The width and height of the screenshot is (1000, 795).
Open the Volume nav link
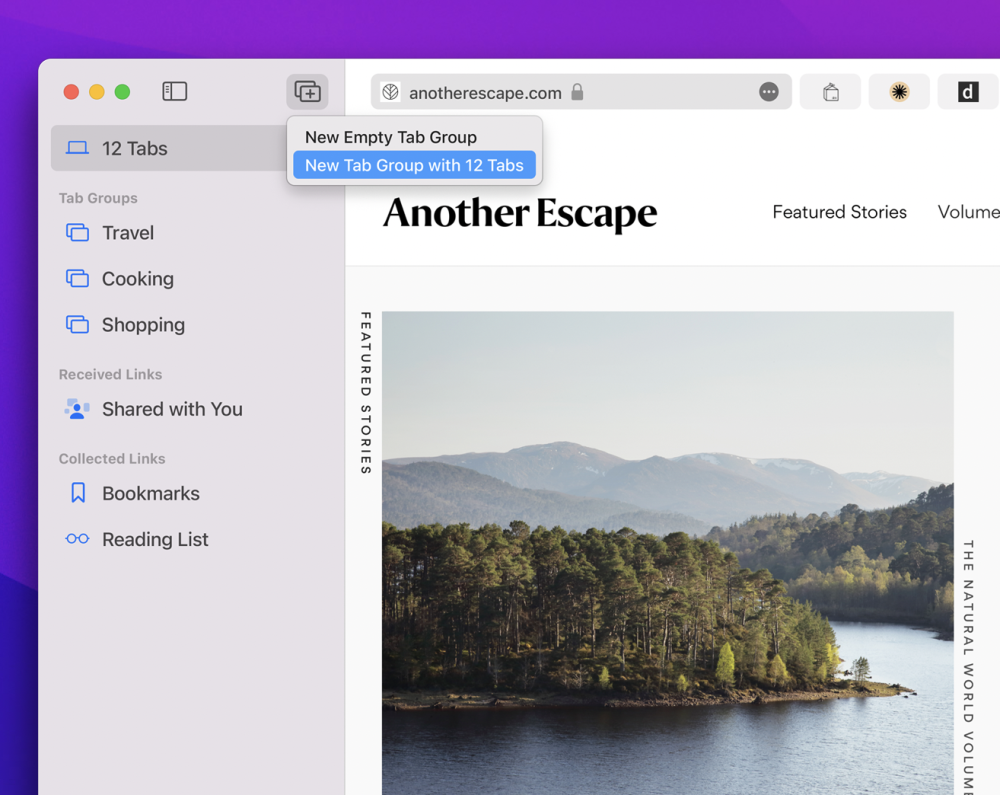click(968, 212)
